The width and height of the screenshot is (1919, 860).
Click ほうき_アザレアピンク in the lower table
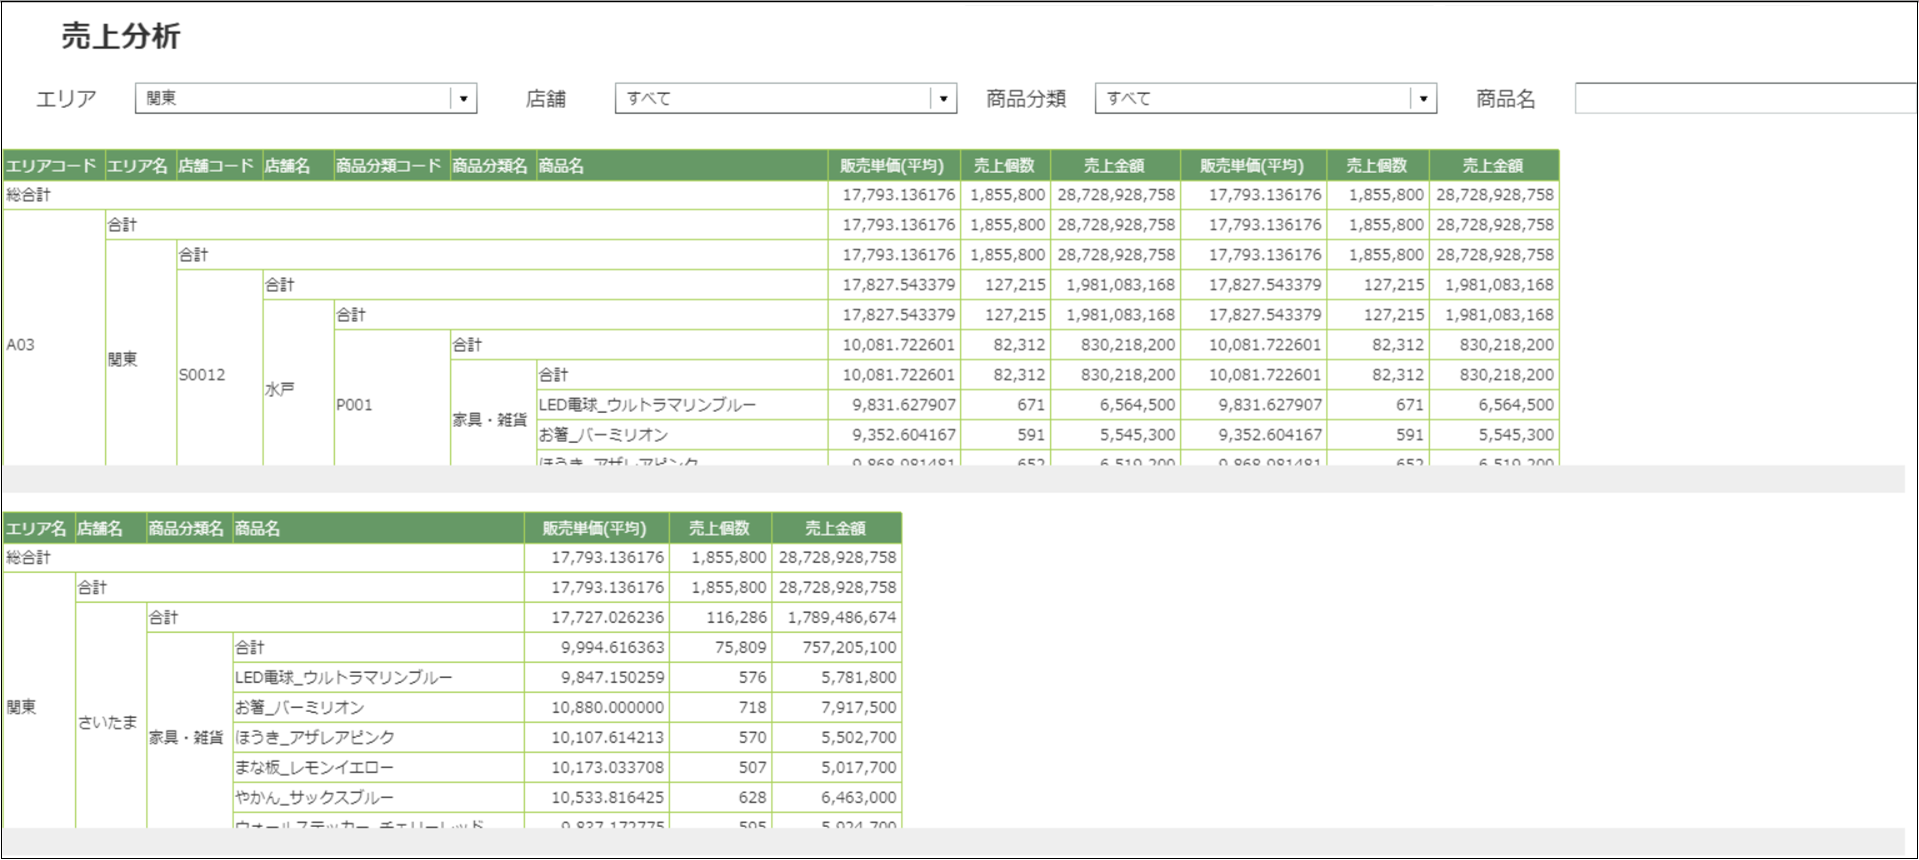(x=314, y=738)
